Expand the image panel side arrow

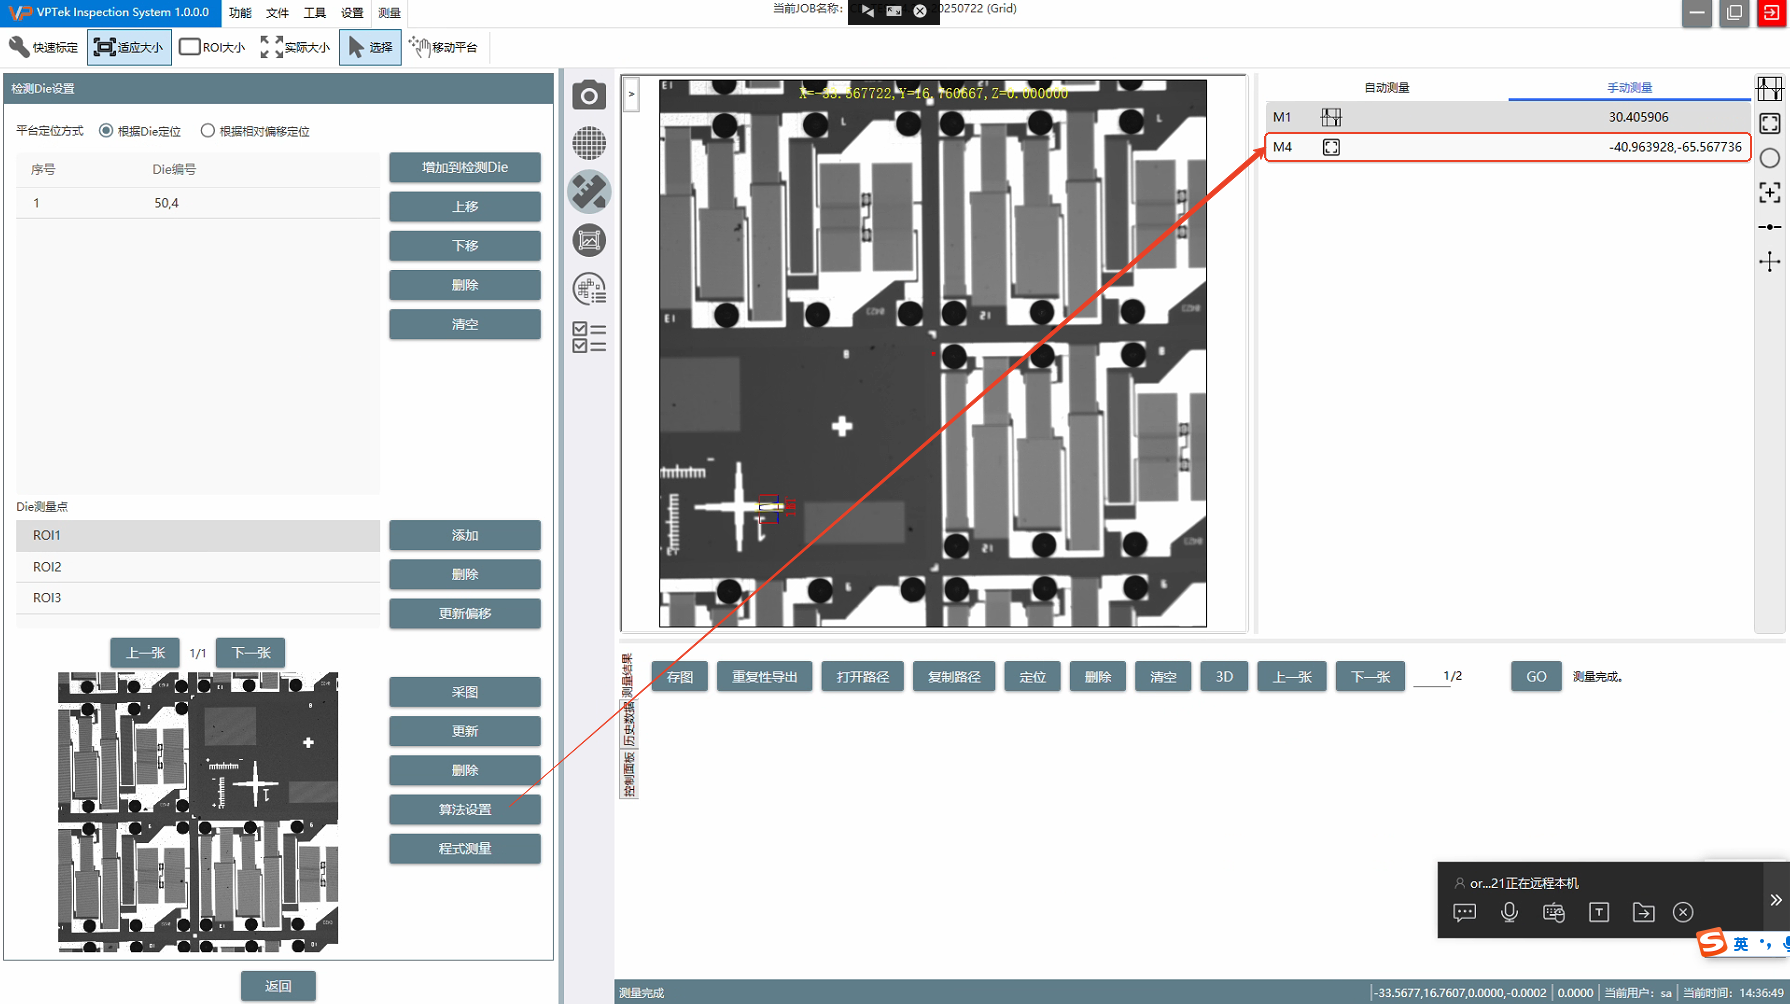coord(631,95)
